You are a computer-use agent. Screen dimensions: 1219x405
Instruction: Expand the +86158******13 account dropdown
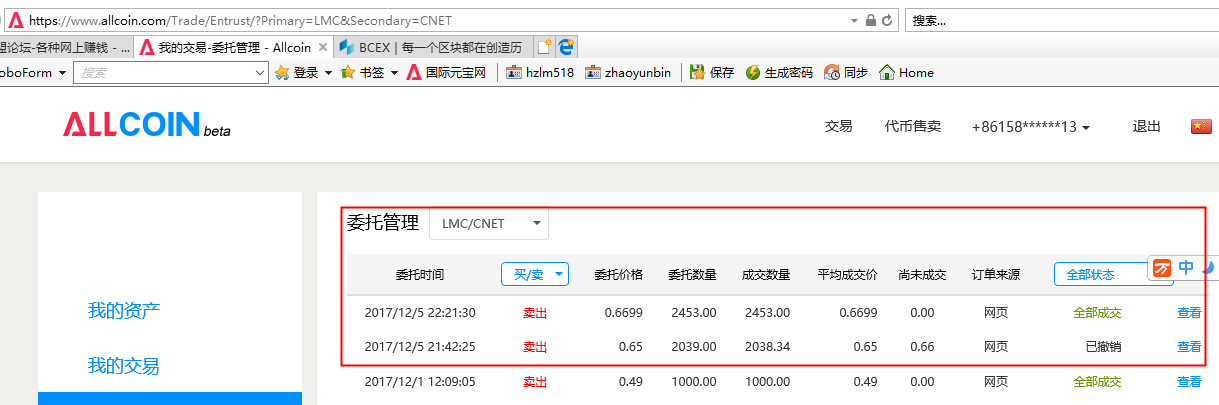pos(1030,127)
